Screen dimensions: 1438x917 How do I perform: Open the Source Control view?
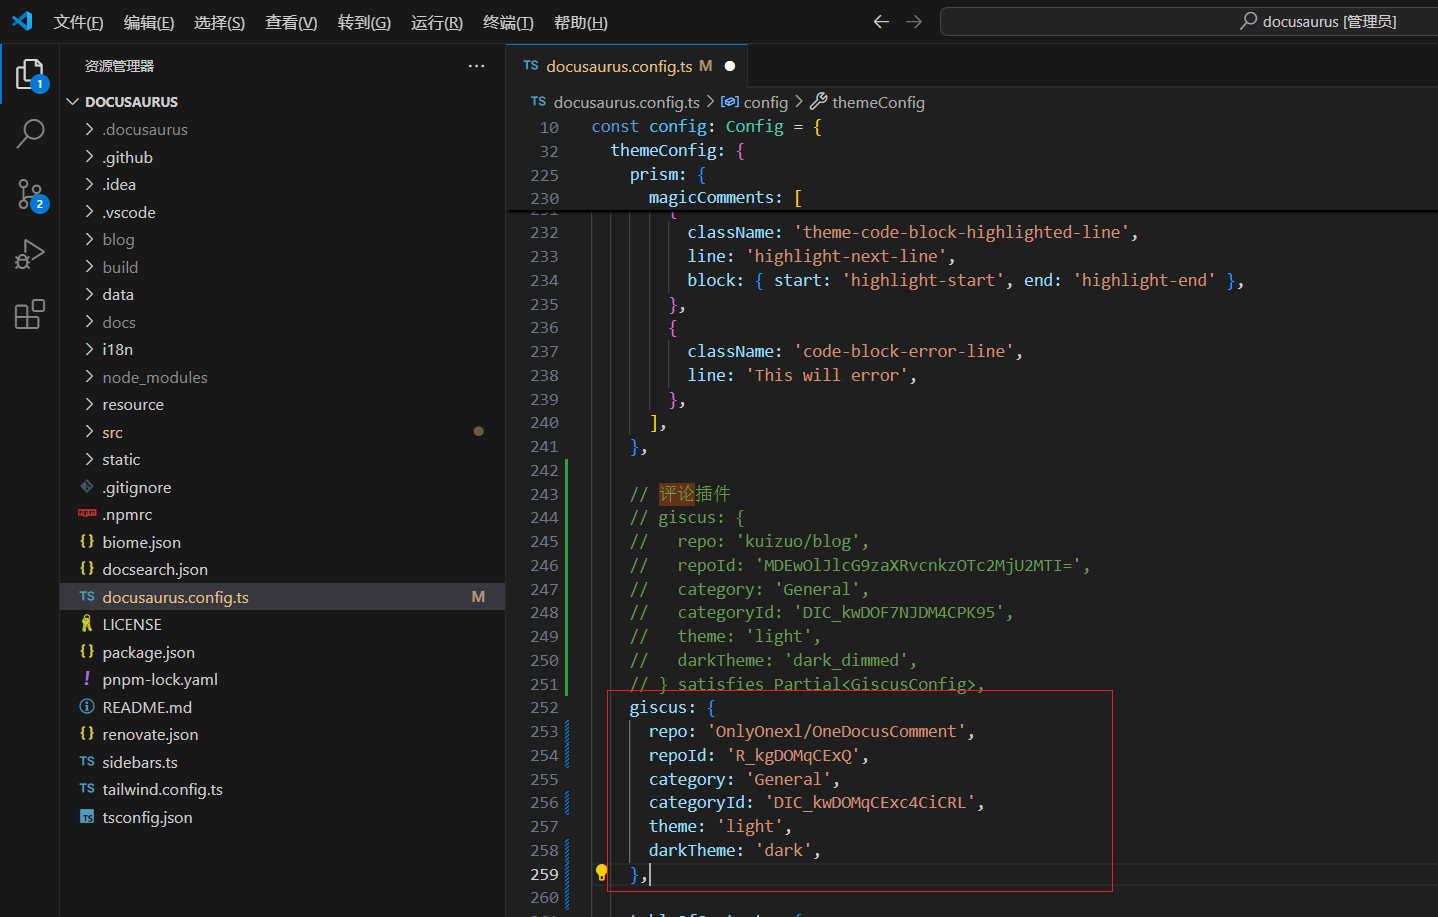pos(30,194)
